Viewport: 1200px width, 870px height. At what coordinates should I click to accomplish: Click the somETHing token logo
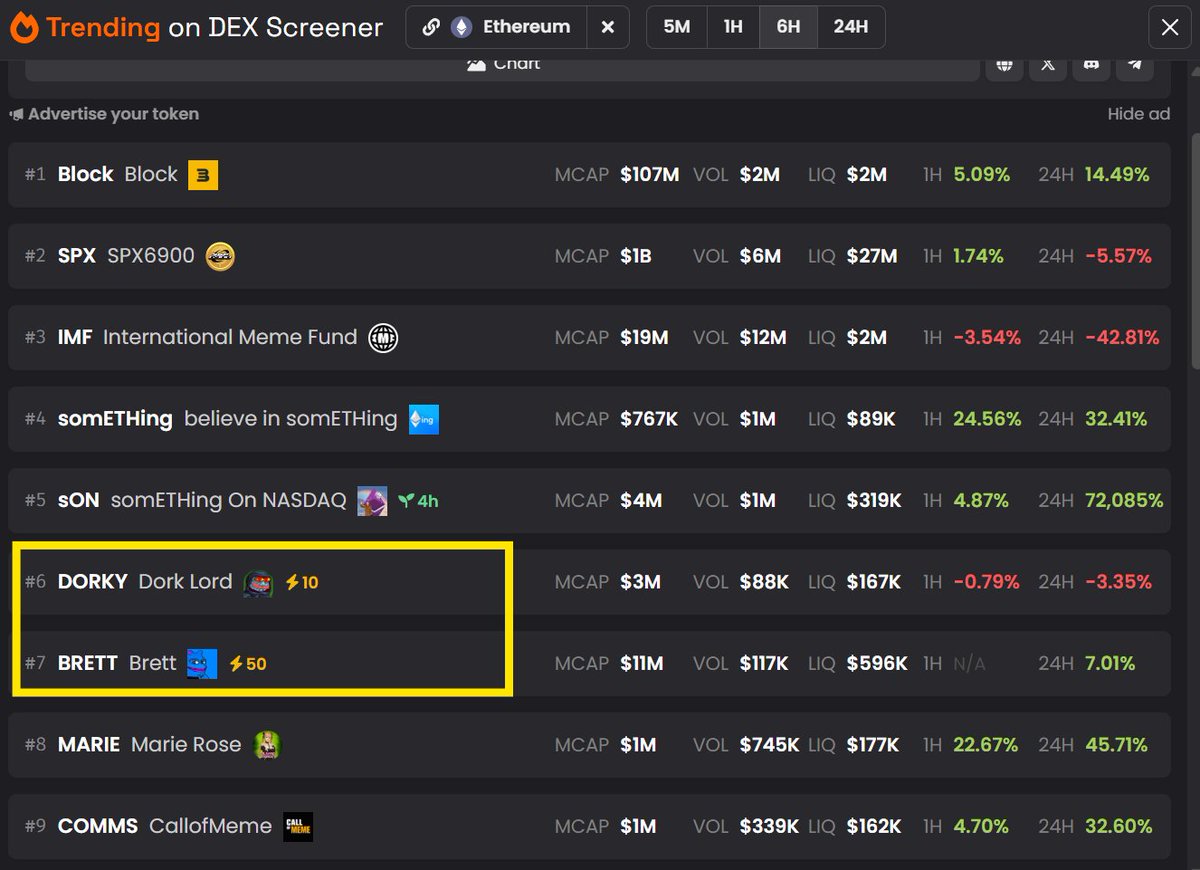pos(424,419)
